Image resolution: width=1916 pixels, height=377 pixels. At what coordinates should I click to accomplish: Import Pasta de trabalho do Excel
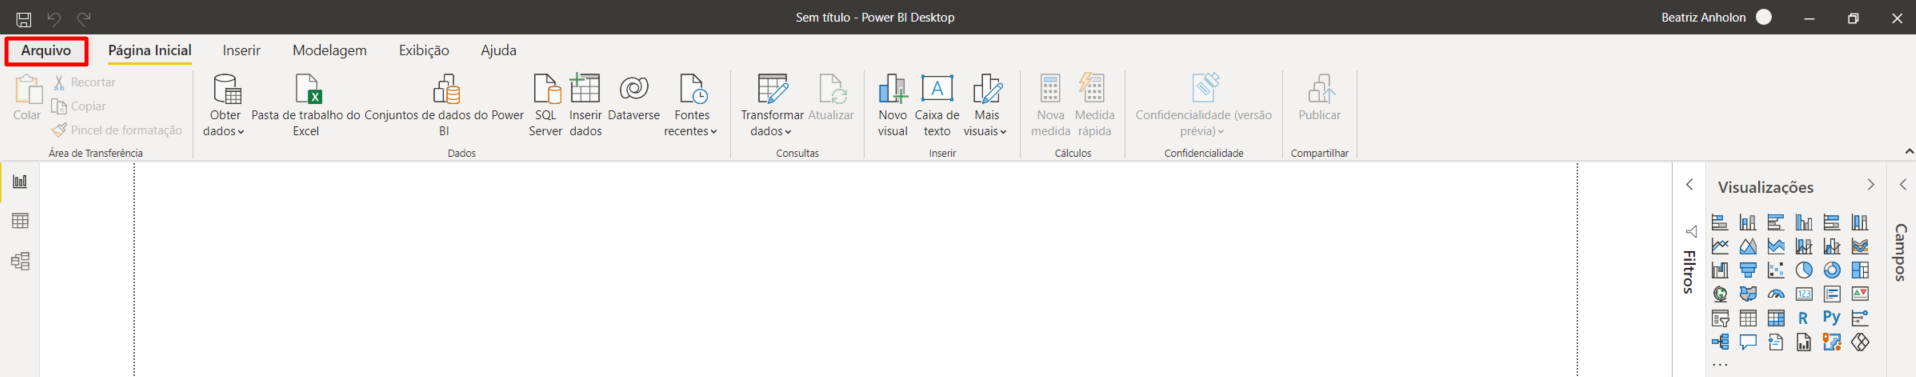[306, 105]
